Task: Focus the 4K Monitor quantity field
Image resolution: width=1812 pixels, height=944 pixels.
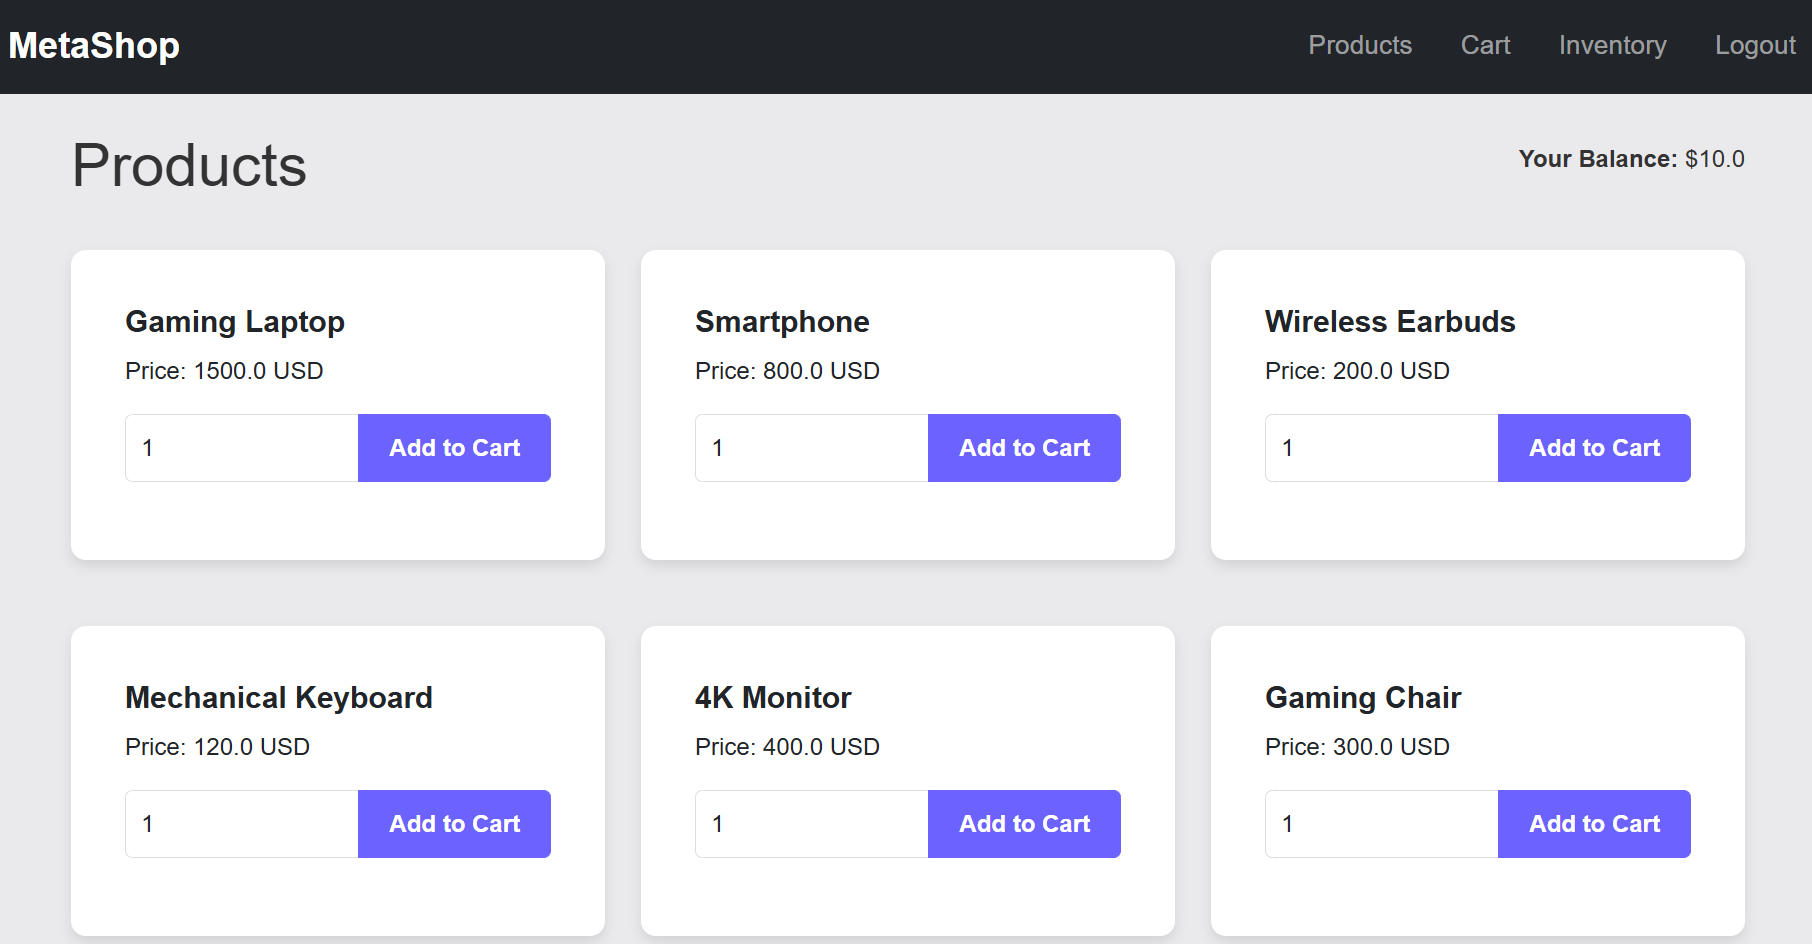Action: coord(812,824)
